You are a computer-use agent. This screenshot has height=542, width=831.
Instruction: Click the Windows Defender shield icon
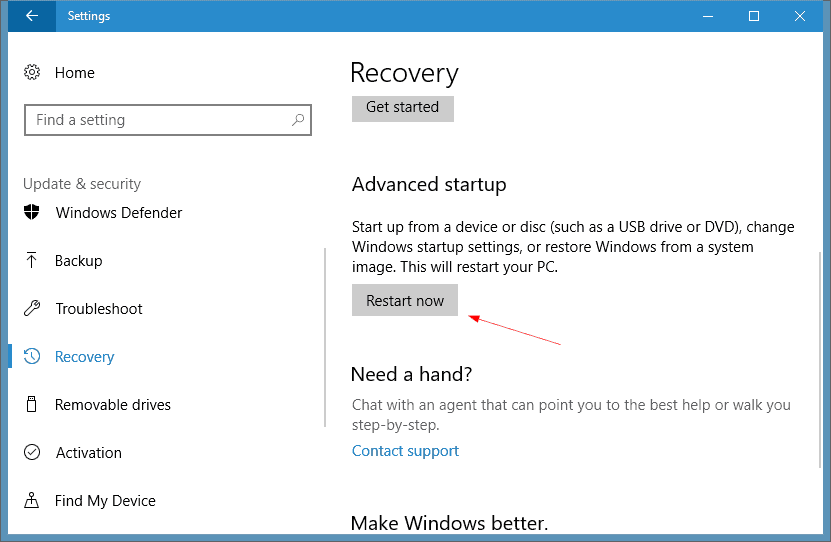(x=32, y=213)
